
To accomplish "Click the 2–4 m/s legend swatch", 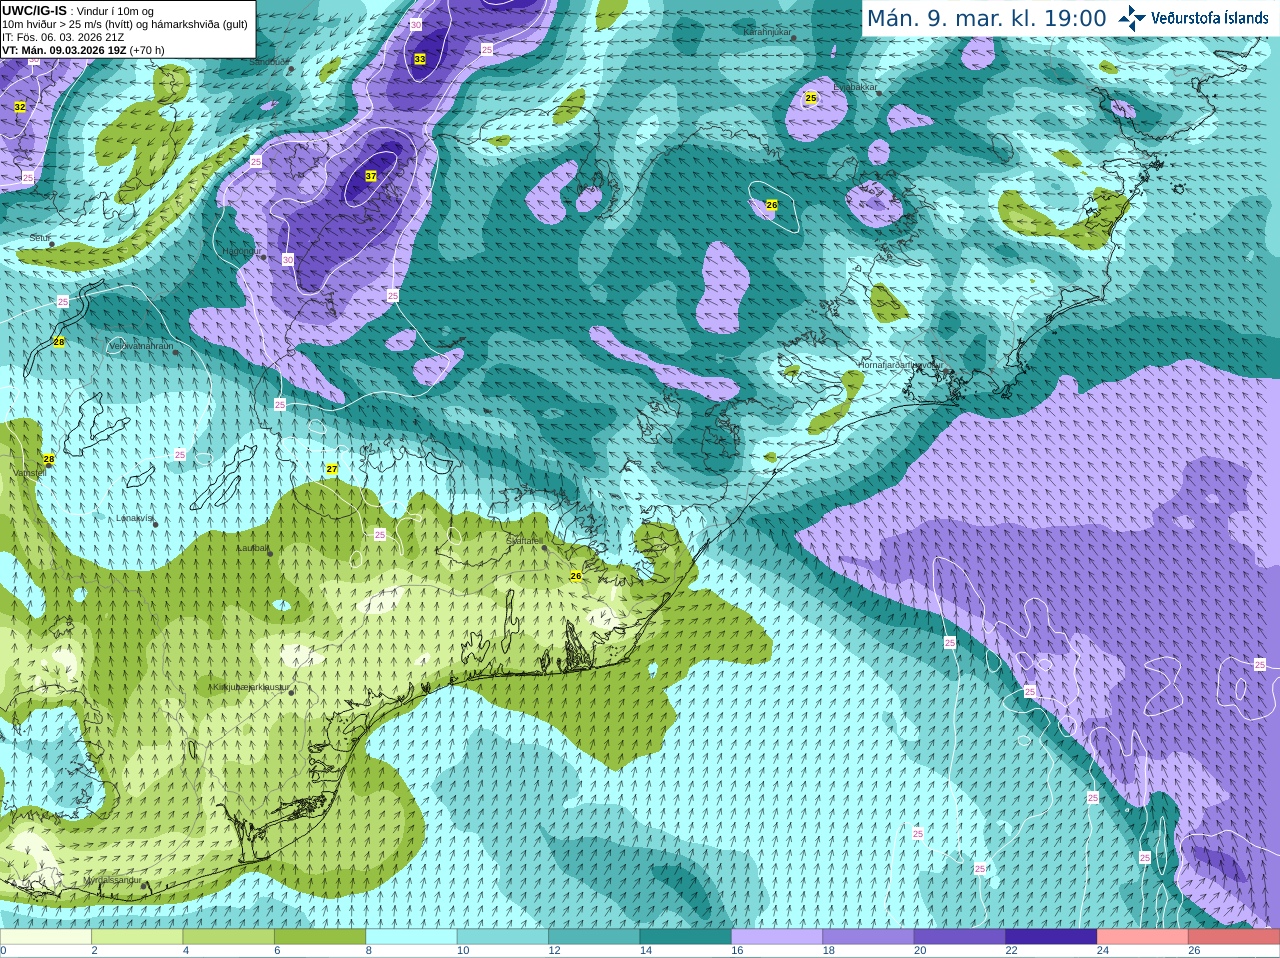I will [137, 937].
